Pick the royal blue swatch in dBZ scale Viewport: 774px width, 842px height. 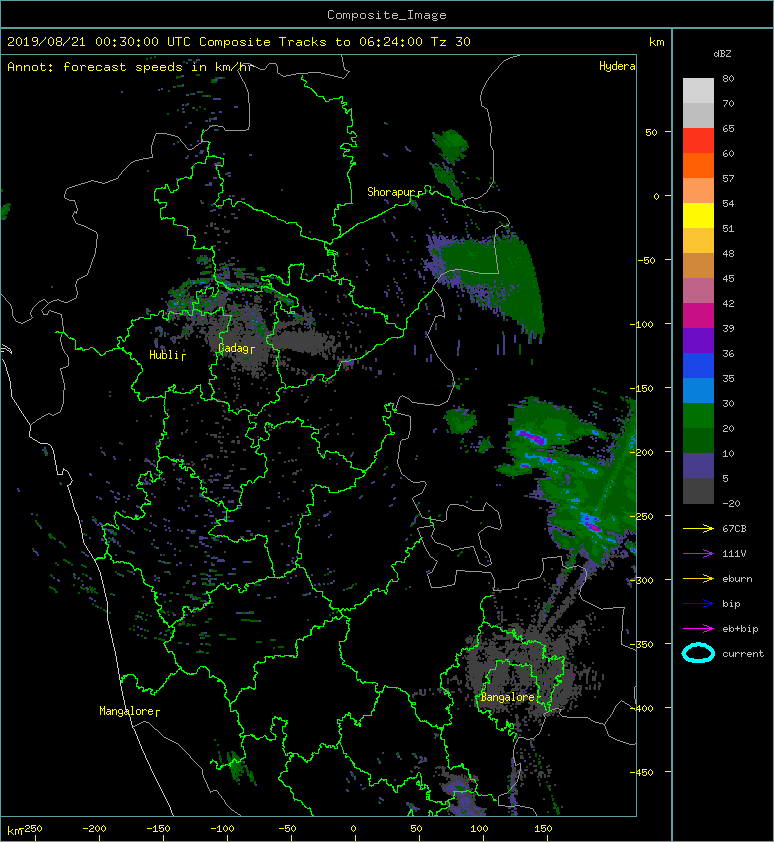click(698, 366)
